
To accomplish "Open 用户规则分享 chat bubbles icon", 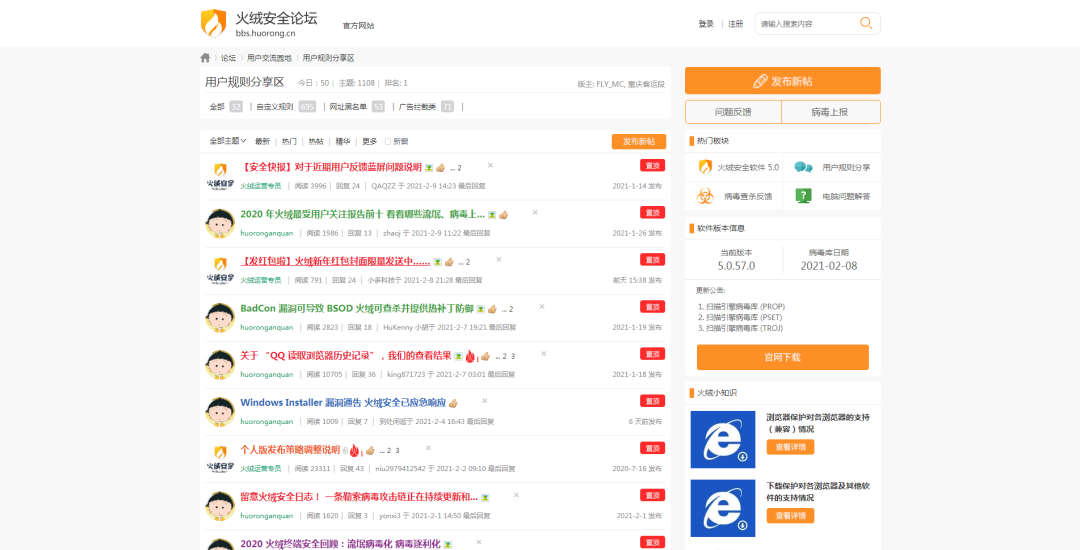I will pos(803,167).
